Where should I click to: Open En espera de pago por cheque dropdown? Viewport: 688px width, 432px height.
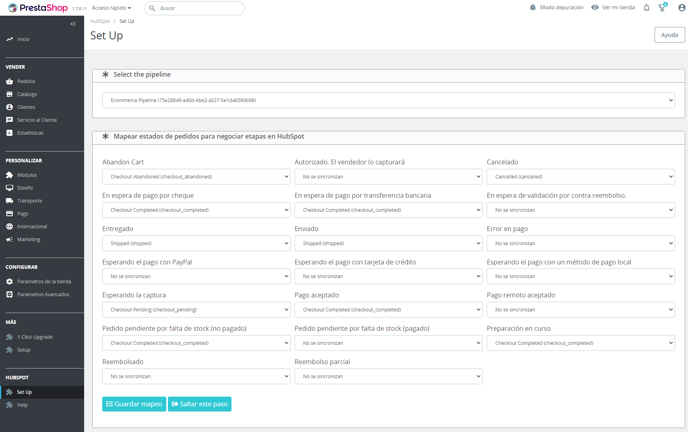point(196,210)
